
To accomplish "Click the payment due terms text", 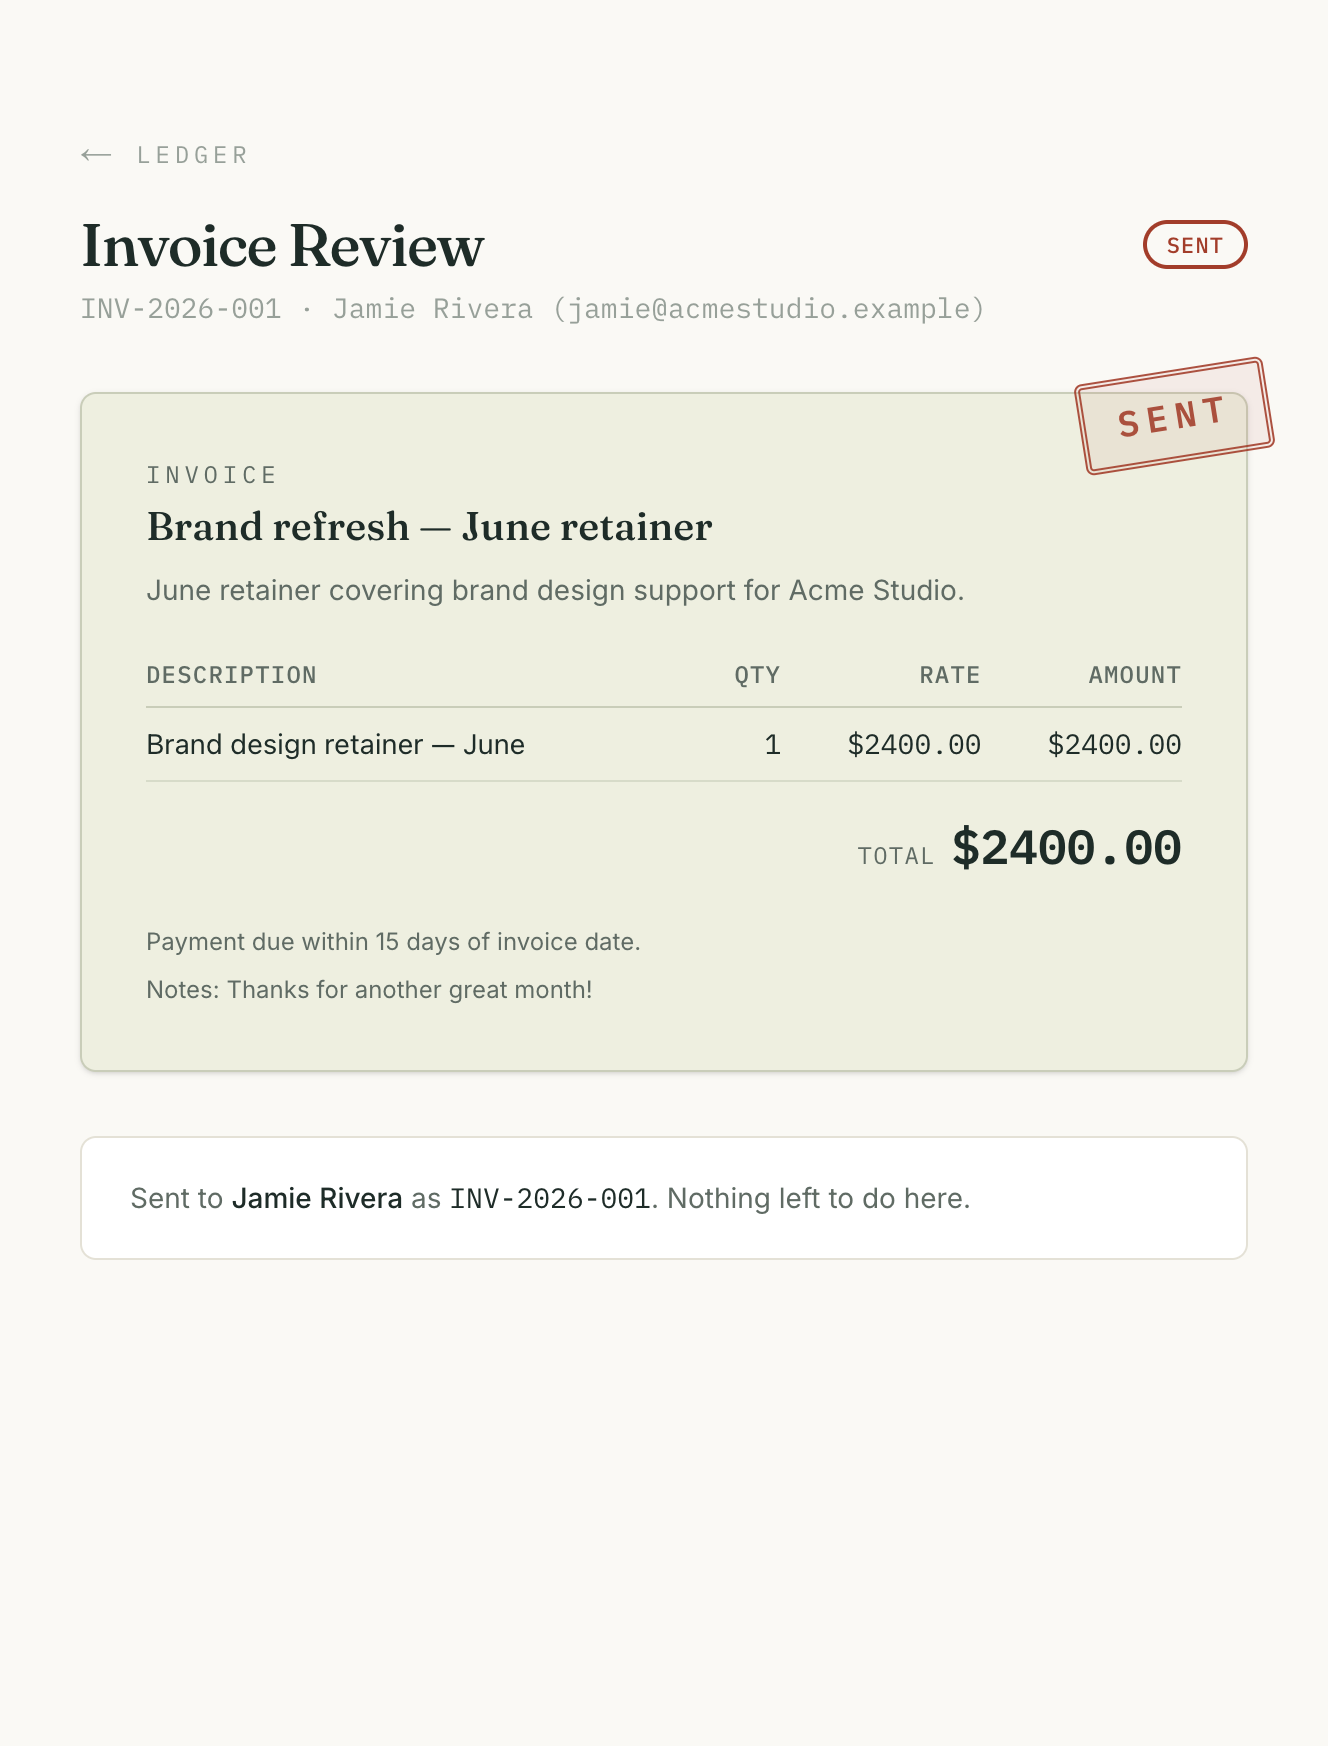I will point(393,942).
